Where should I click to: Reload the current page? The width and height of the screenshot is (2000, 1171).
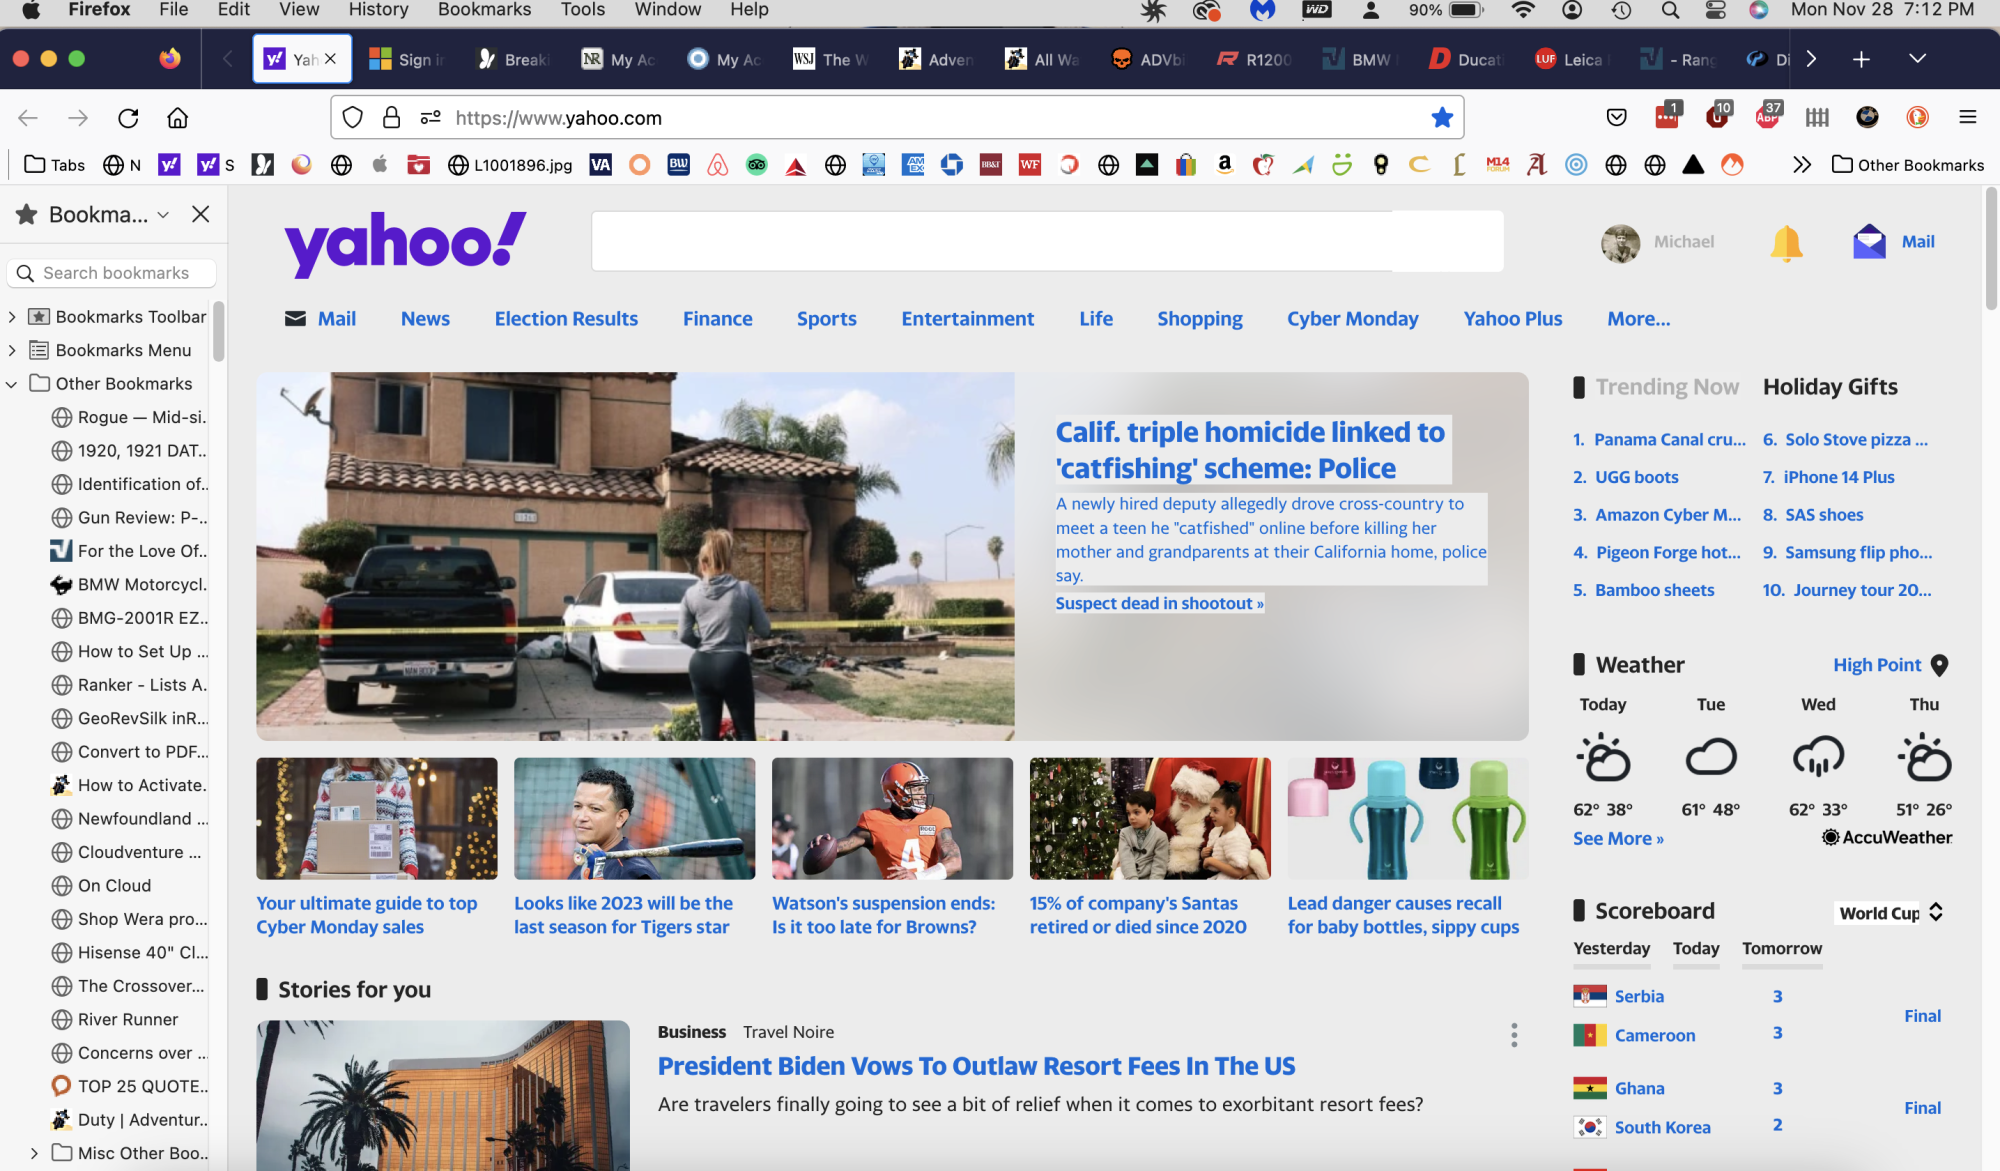128,118
